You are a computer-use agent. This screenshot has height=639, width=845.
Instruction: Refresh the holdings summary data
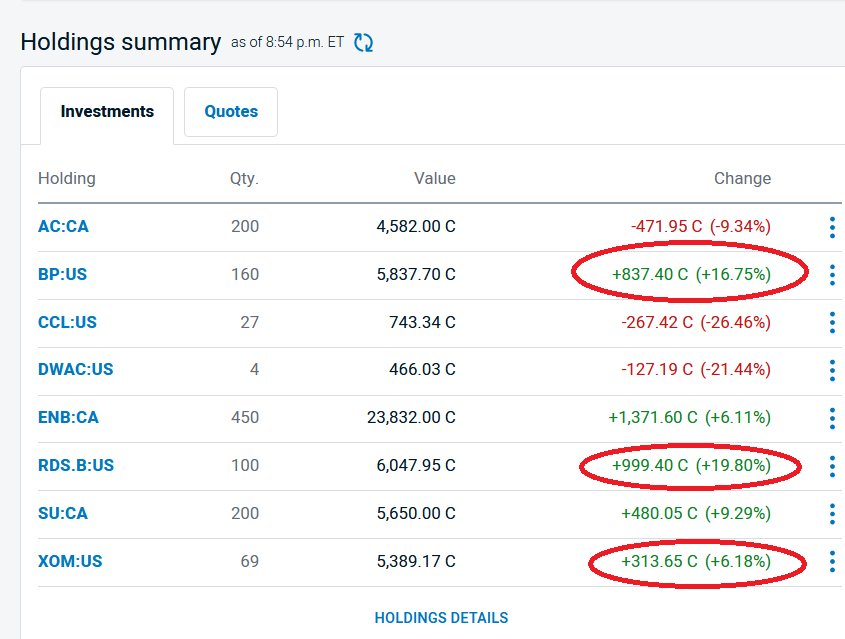(363, 43)
